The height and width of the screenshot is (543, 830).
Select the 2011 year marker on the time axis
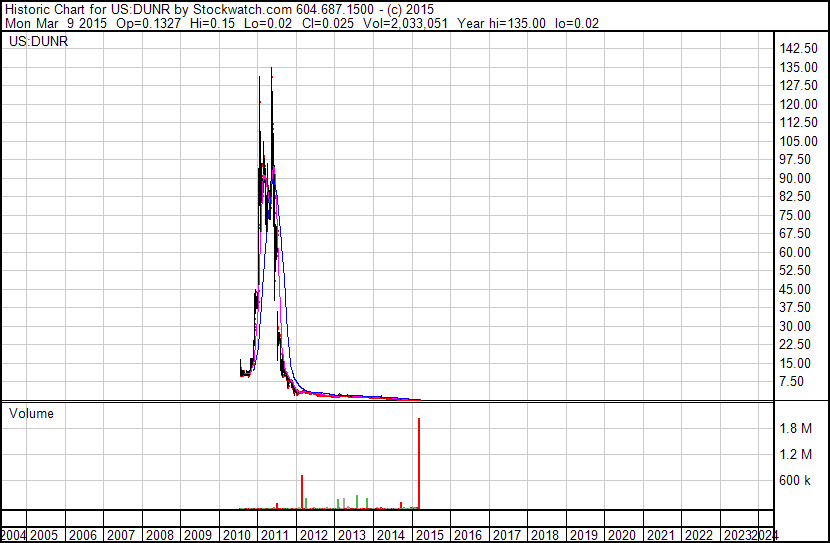click(x=275, y=535)
